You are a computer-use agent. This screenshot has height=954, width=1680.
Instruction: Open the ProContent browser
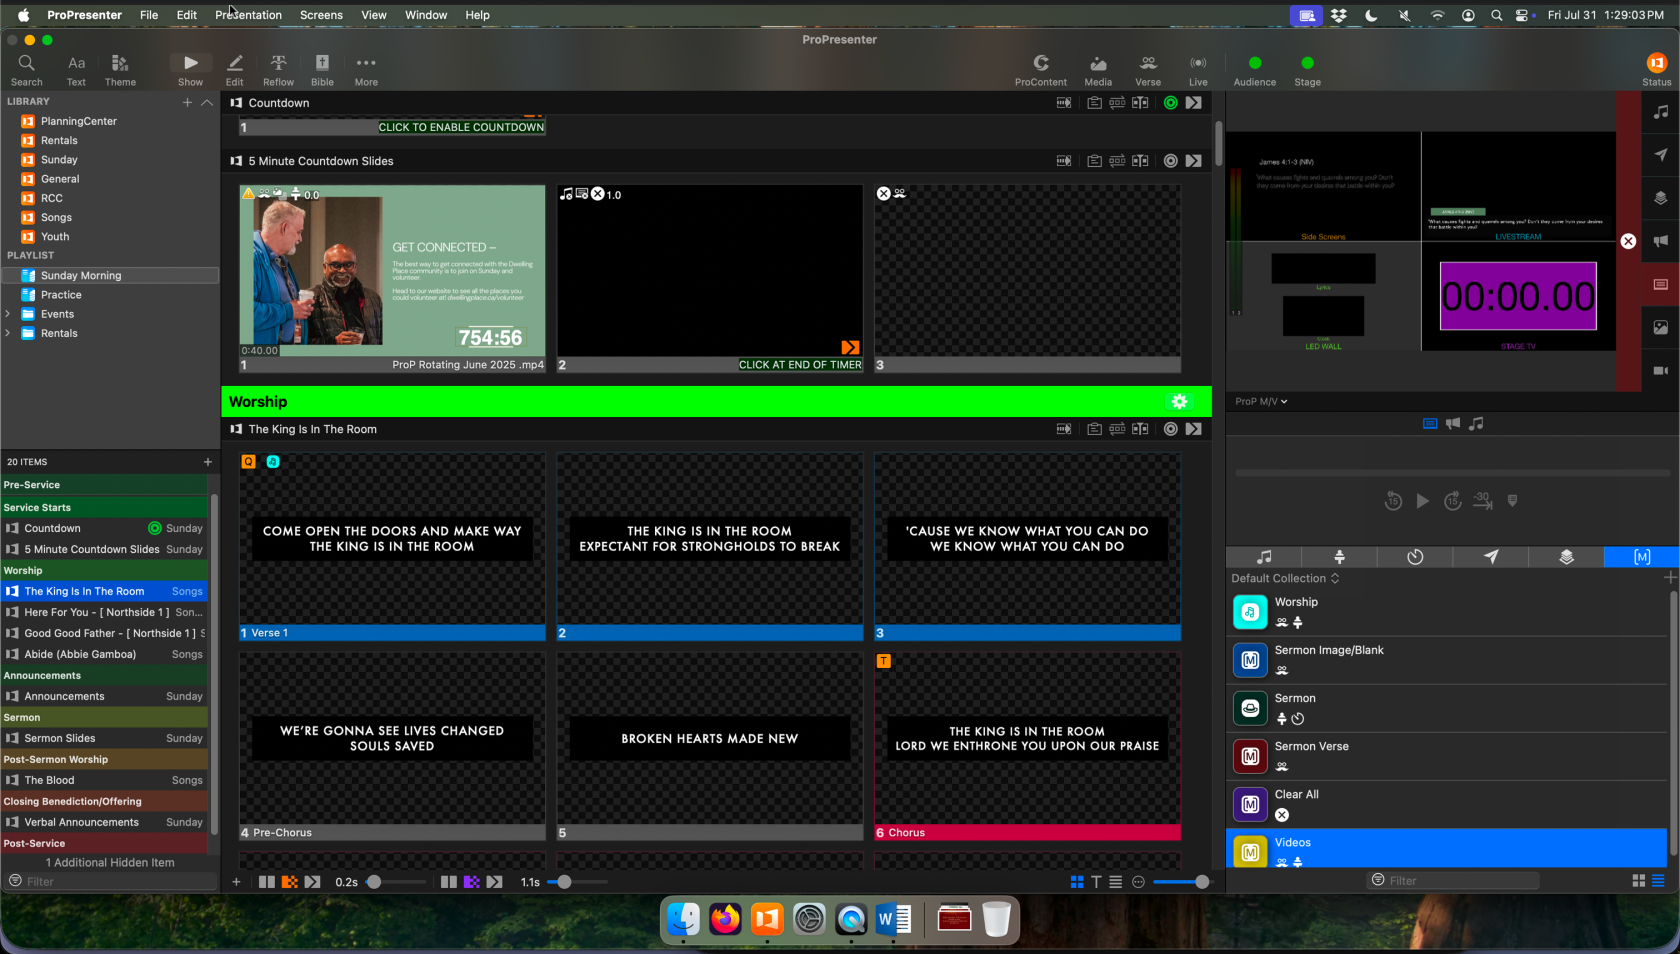(1041, 69)
